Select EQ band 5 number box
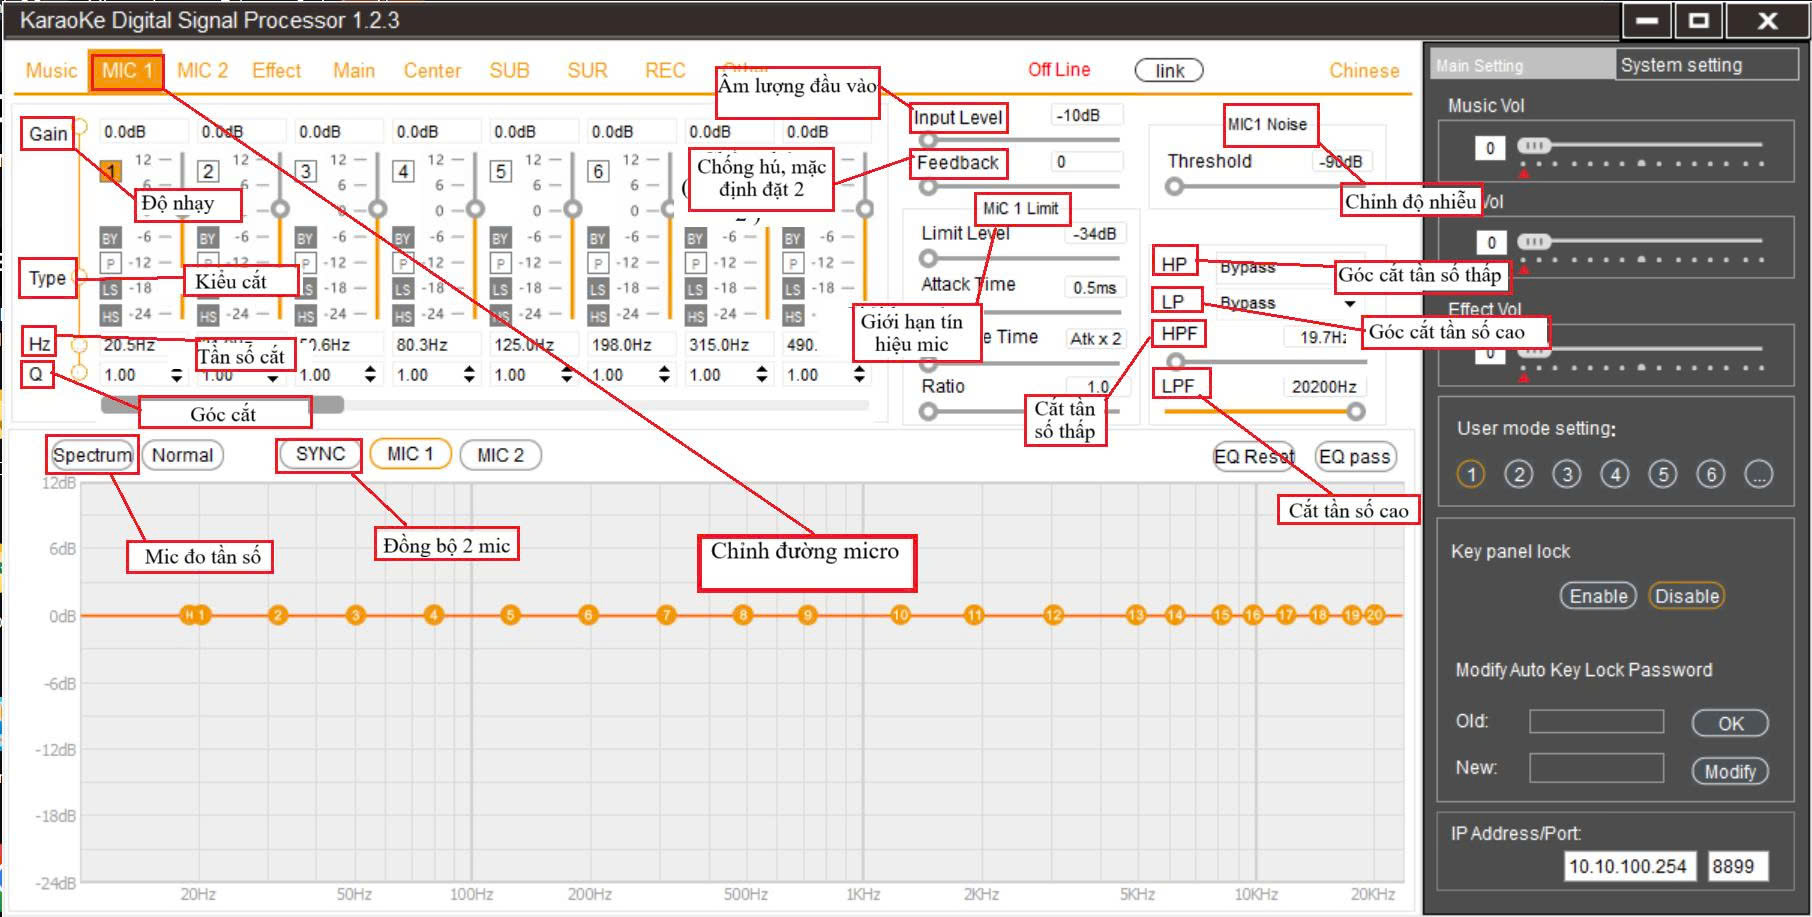The image size is (1812, 917). tap(501, 171)
